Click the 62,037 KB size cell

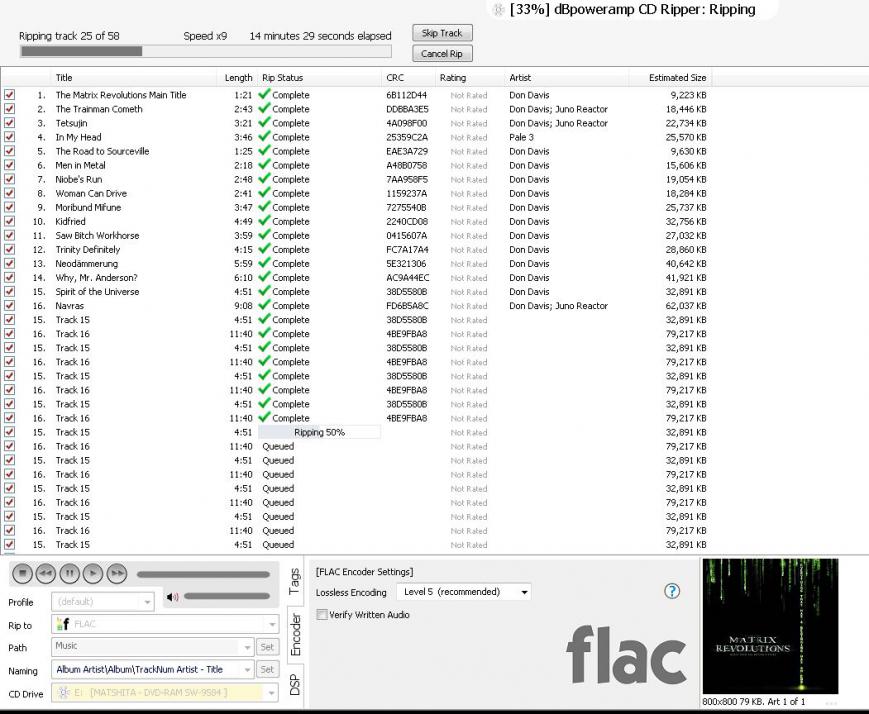click(x=686, y=305)
